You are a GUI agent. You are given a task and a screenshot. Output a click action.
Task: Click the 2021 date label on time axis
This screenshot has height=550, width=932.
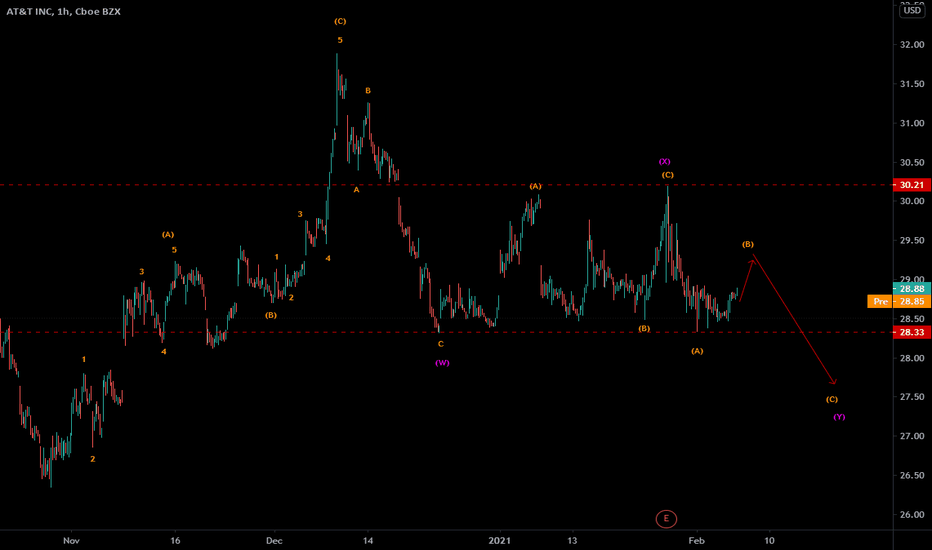[499, 540]
